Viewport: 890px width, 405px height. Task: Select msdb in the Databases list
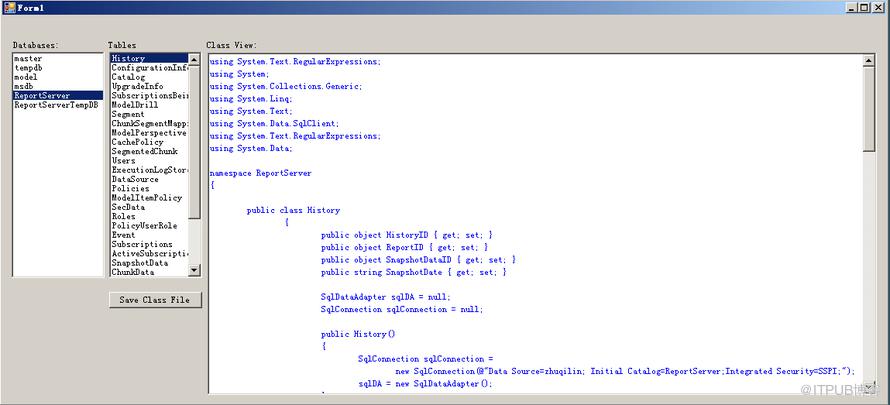coord(58,86)
